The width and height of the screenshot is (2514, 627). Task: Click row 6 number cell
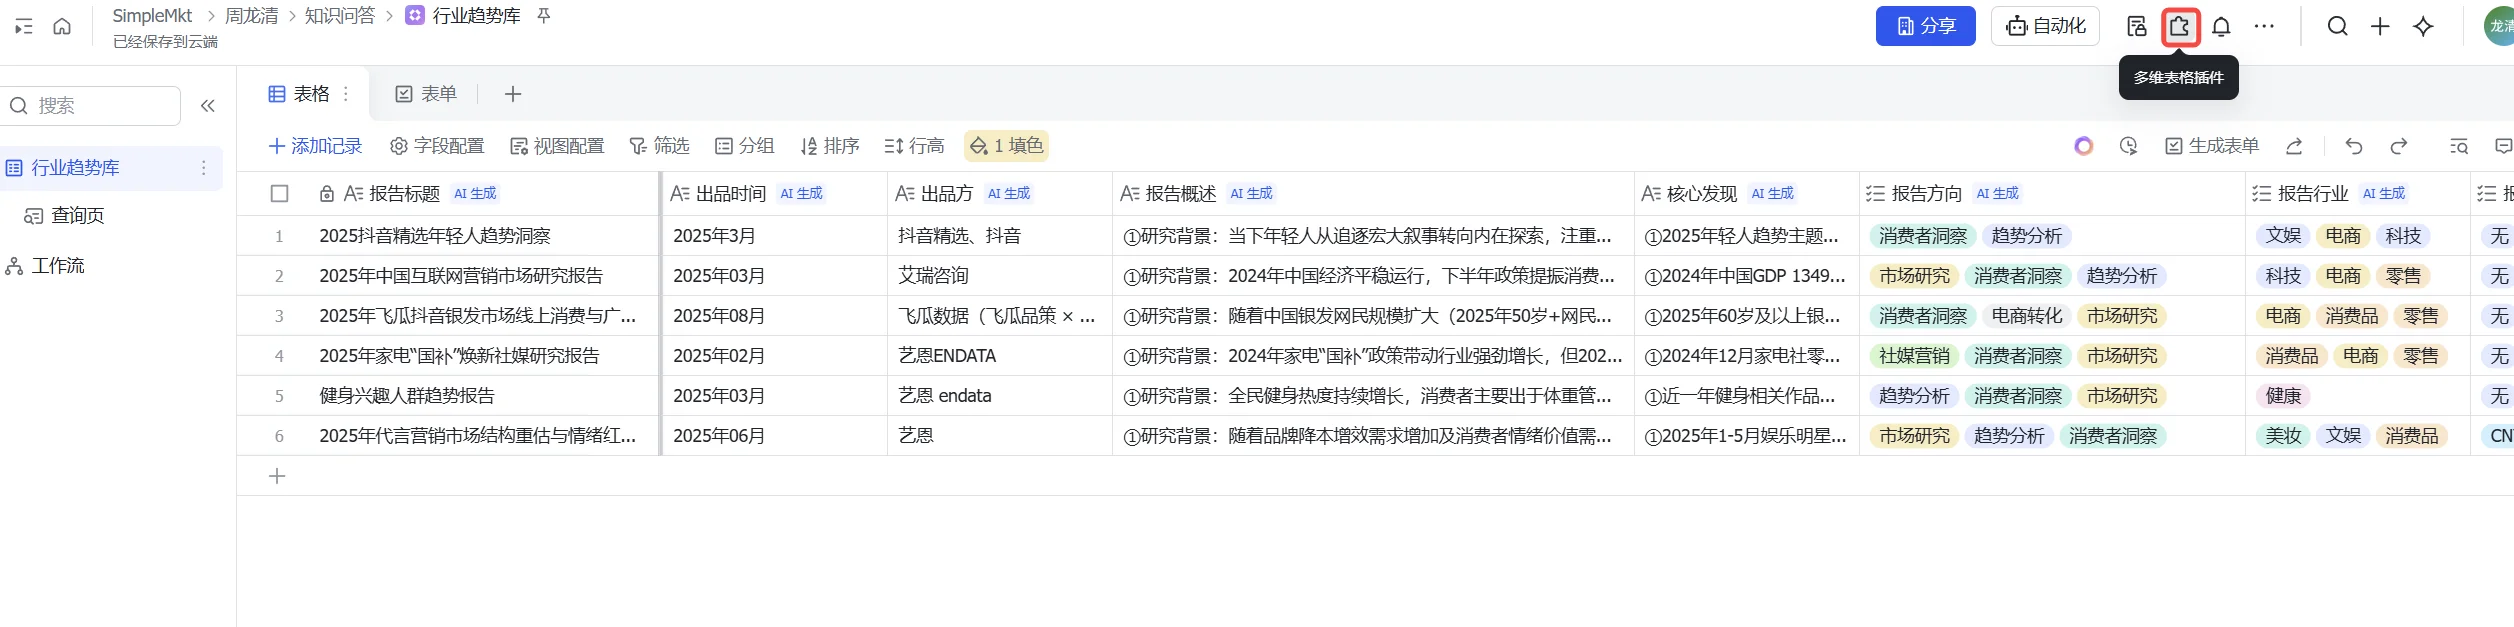pos(279,436)
